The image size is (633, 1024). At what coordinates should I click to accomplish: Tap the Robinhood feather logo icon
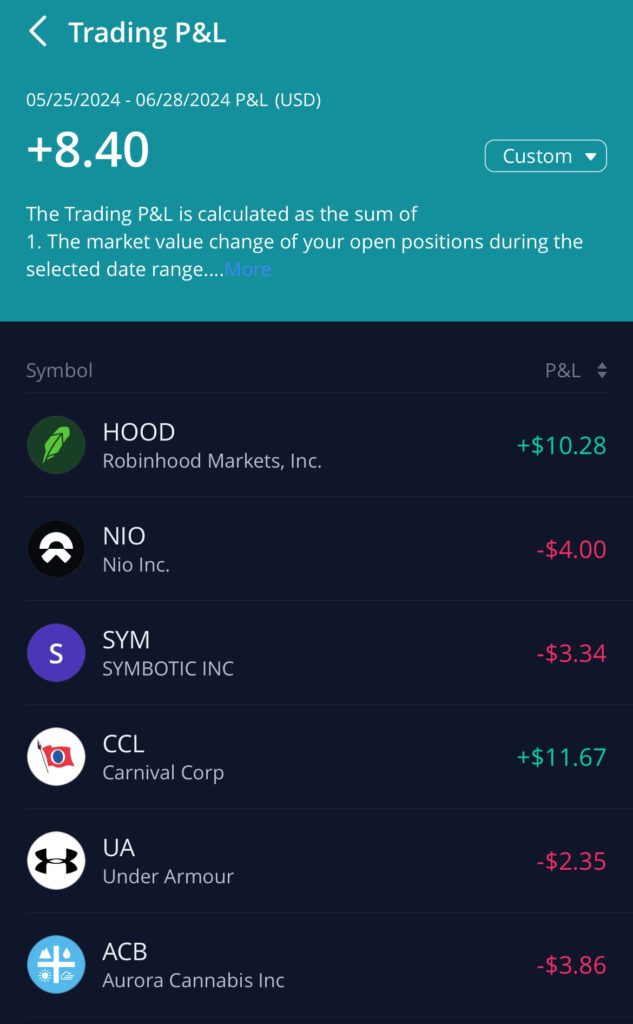pos(56,445)
